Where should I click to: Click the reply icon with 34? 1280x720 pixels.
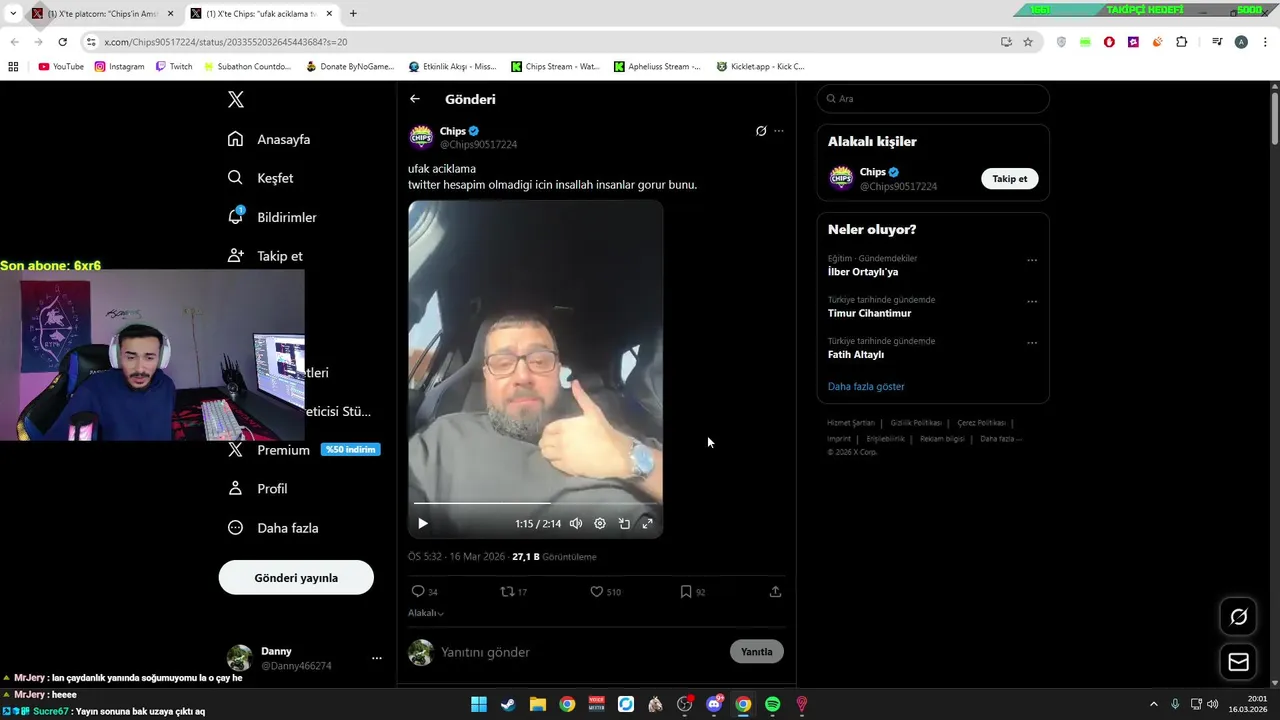(x=425, y=592)
